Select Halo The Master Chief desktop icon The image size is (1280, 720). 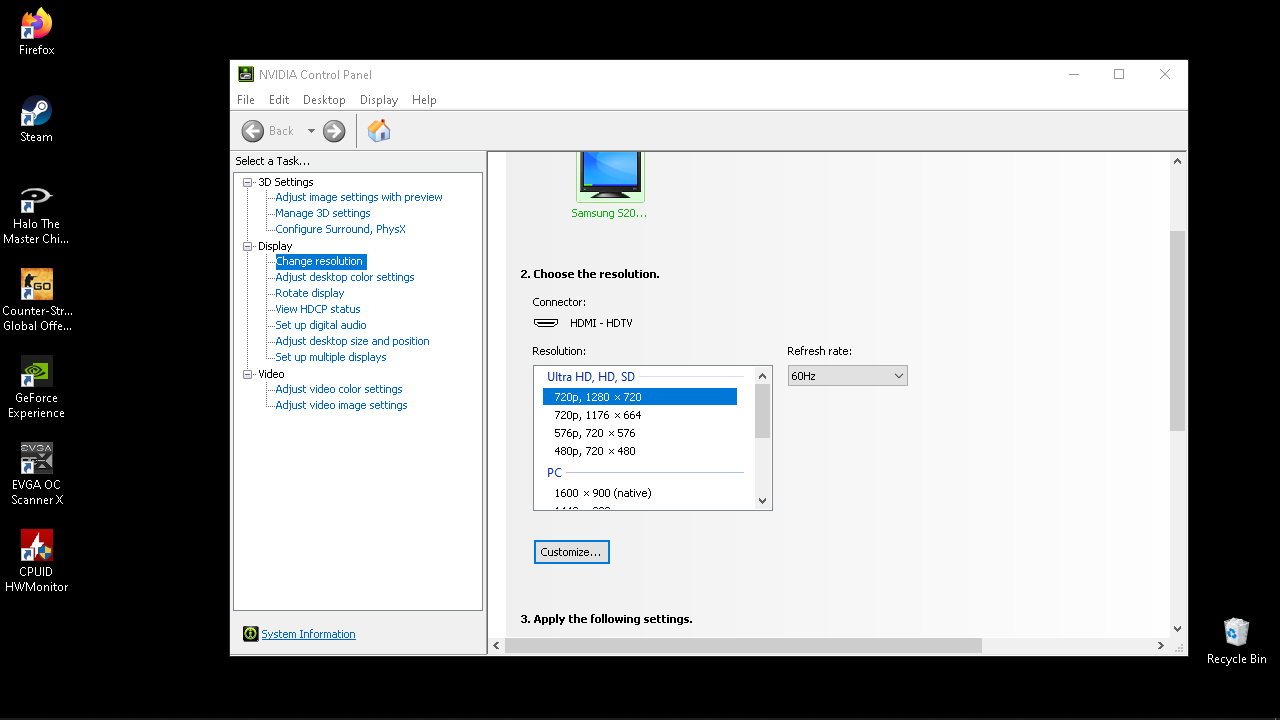36,215
